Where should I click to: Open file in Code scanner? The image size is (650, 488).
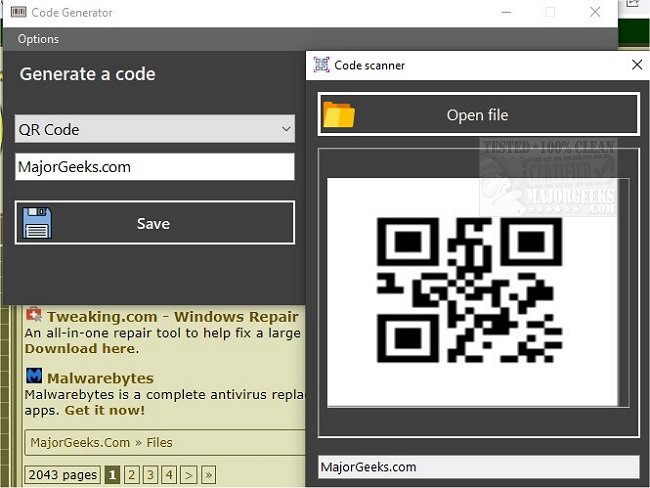[x=478, y=114]
